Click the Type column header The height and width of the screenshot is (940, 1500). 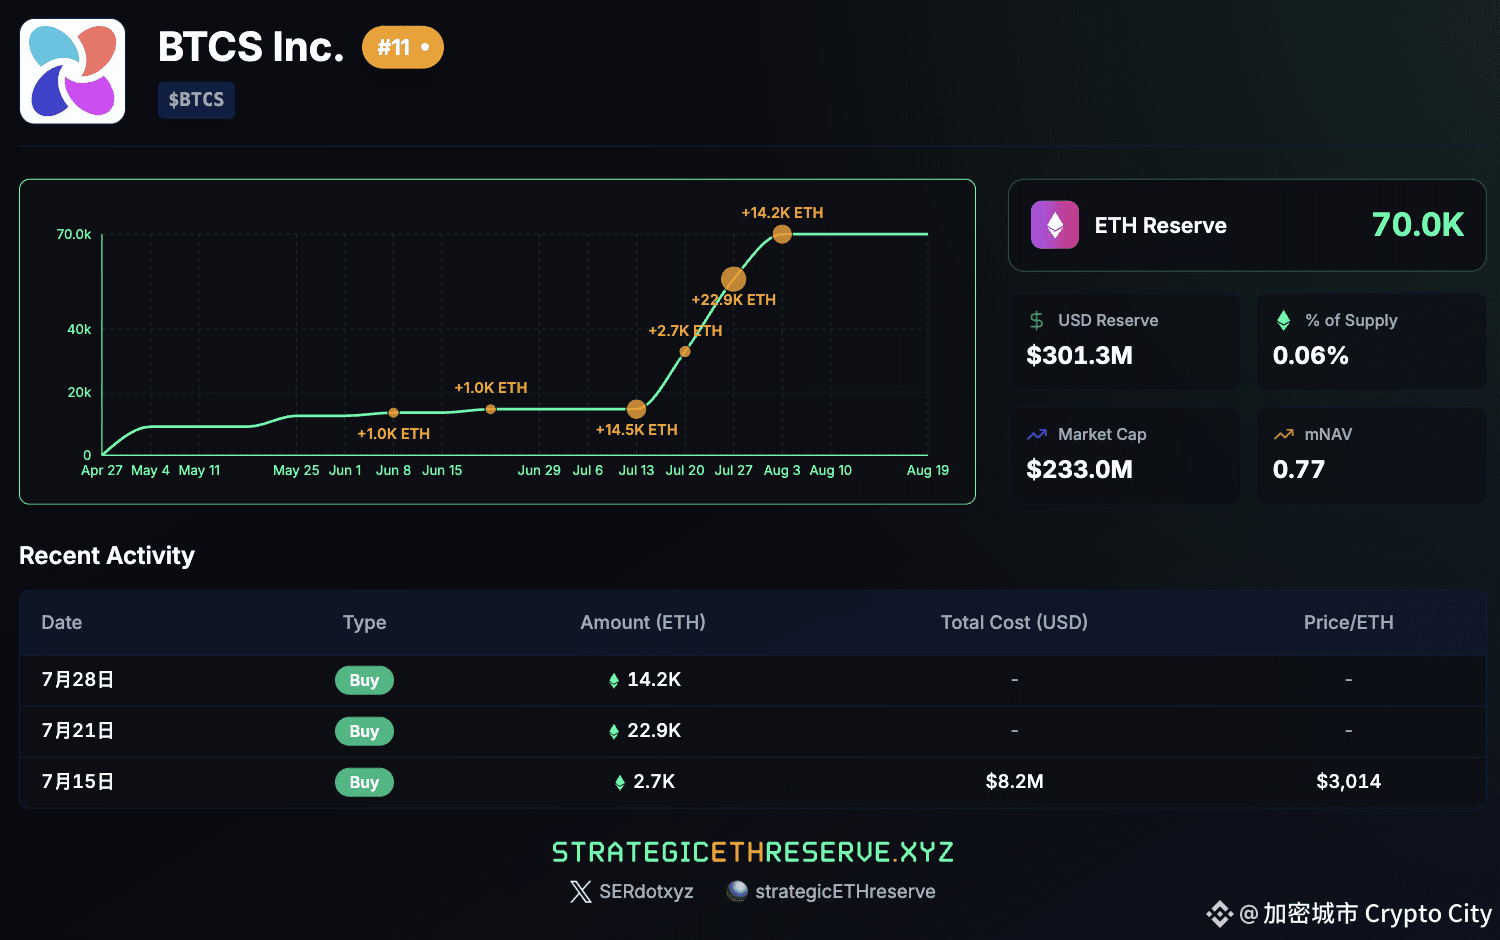(x=364, y=622)
